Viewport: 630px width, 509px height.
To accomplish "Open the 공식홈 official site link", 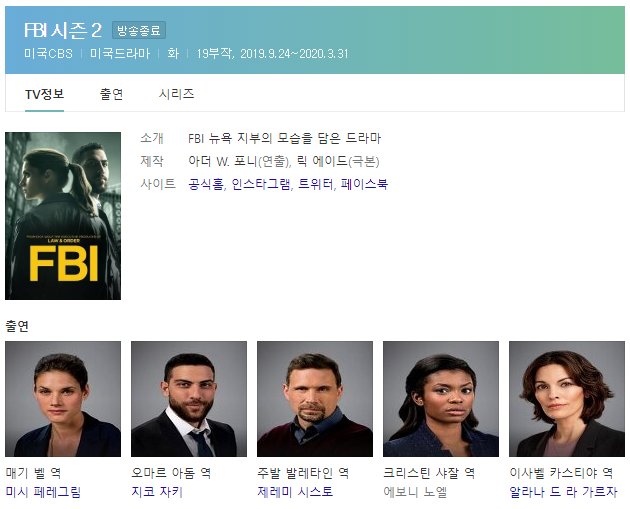I will click(x=206, y=184).
